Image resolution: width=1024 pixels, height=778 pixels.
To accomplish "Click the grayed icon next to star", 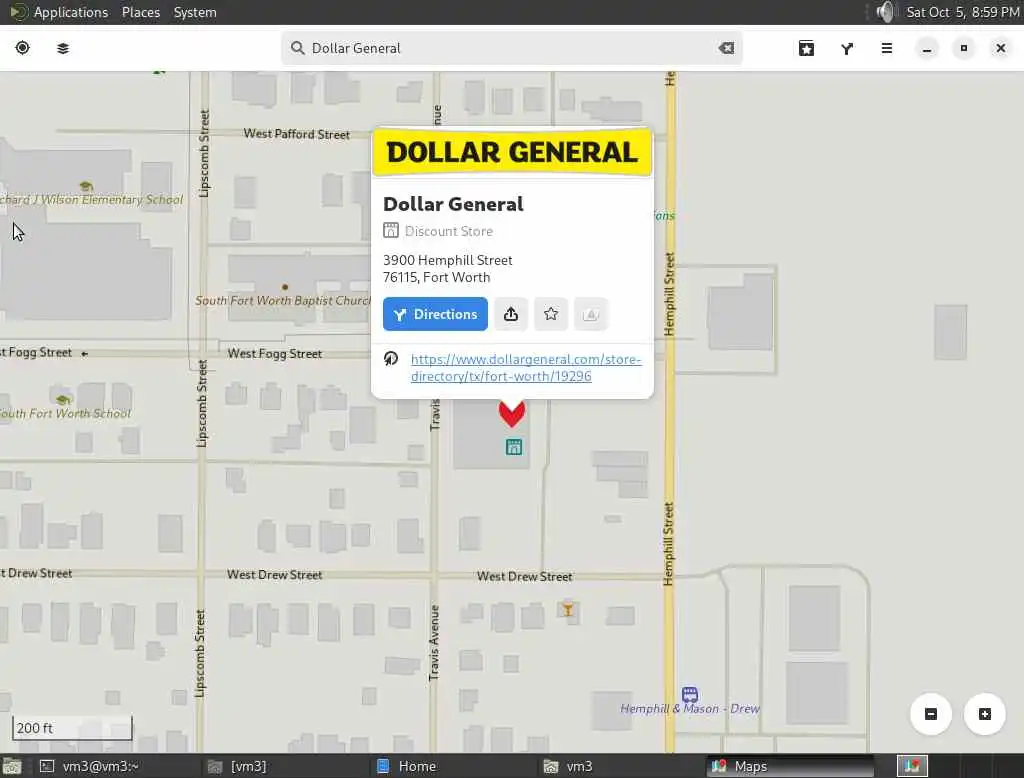I will pyautogui.click(x=590, y=314).
